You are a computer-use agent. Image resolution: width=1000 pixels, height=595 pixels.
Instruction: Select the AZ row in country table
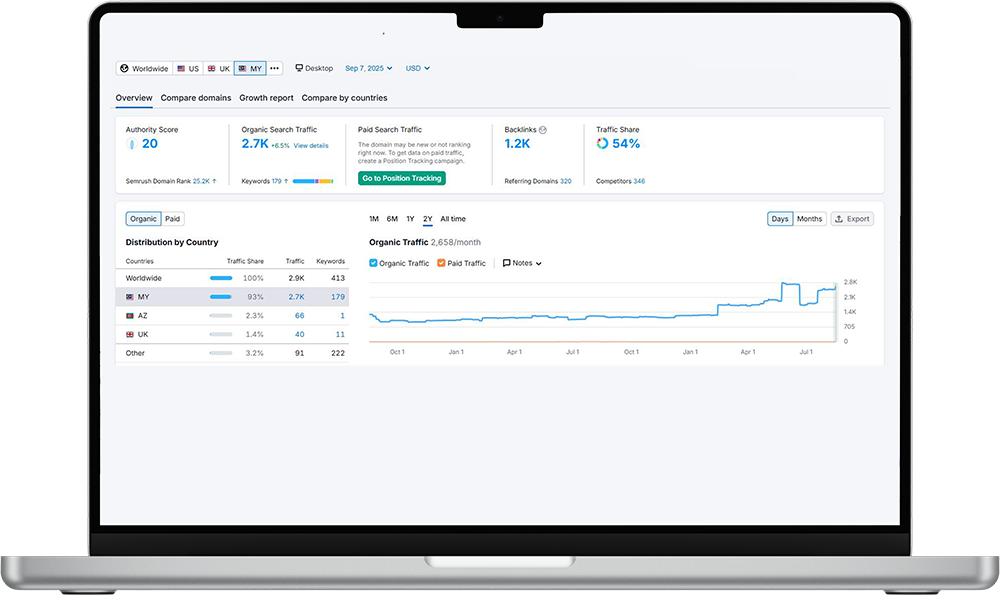(232, 315)
